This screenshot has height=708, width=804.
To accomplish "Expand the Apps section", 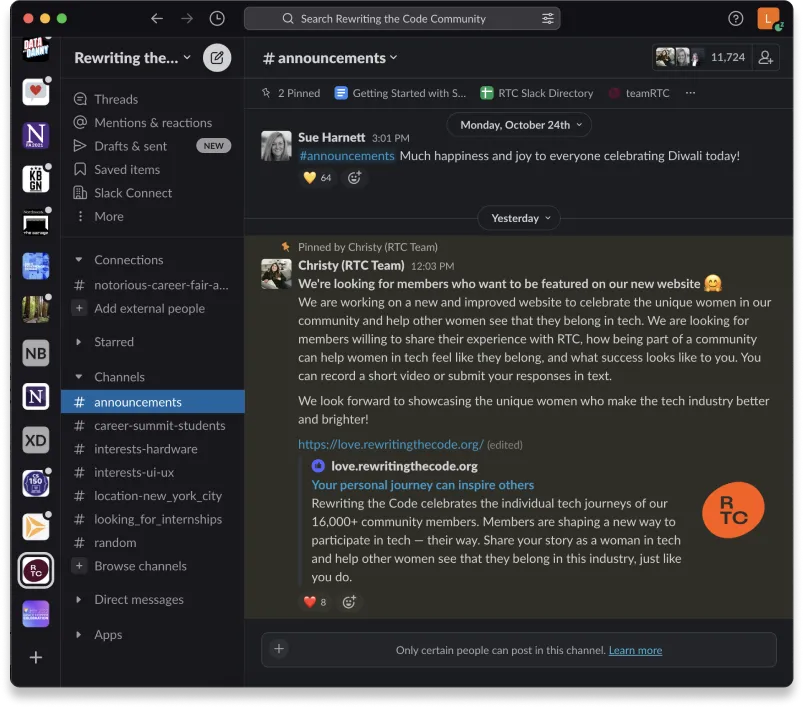I will [x=78, y=634].
